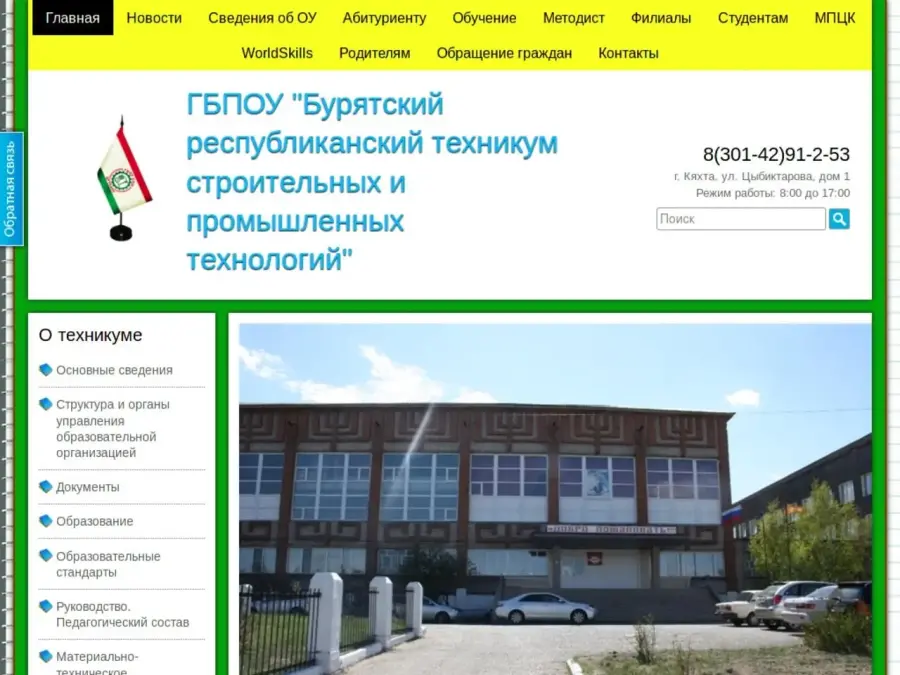This screenshot has width=900, height=675.
Task: Select the Методист menu item
Action: click(x=573, y=18)
